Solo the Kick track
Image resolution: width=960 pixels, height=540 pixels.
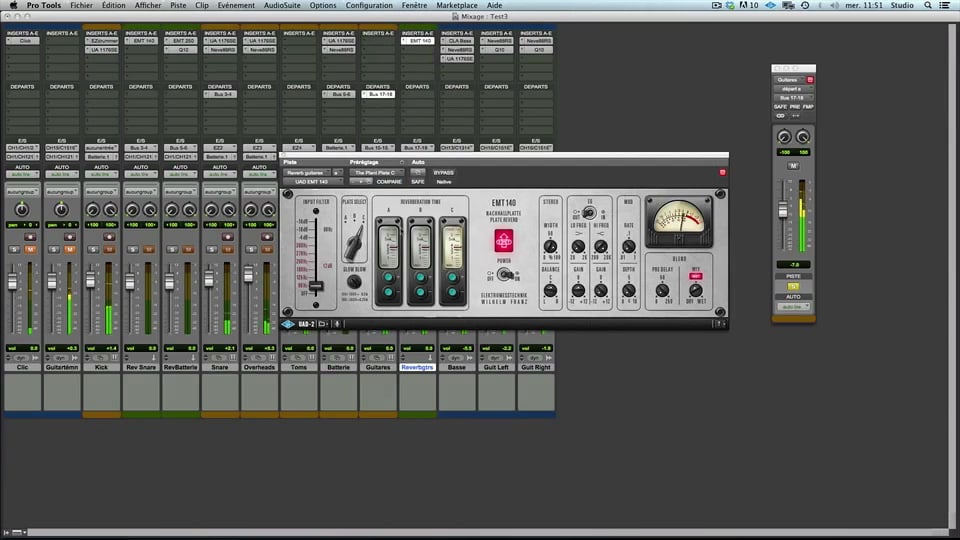coord(94,249)
